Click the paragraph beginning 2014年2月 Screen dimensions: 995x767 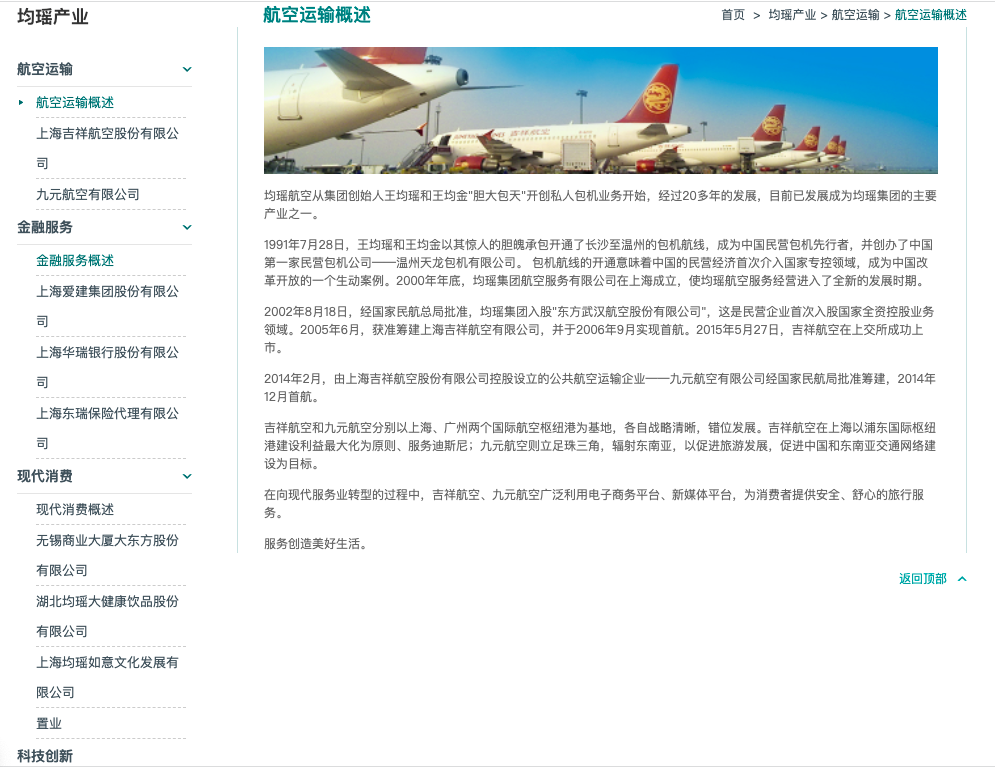(600, 388)
